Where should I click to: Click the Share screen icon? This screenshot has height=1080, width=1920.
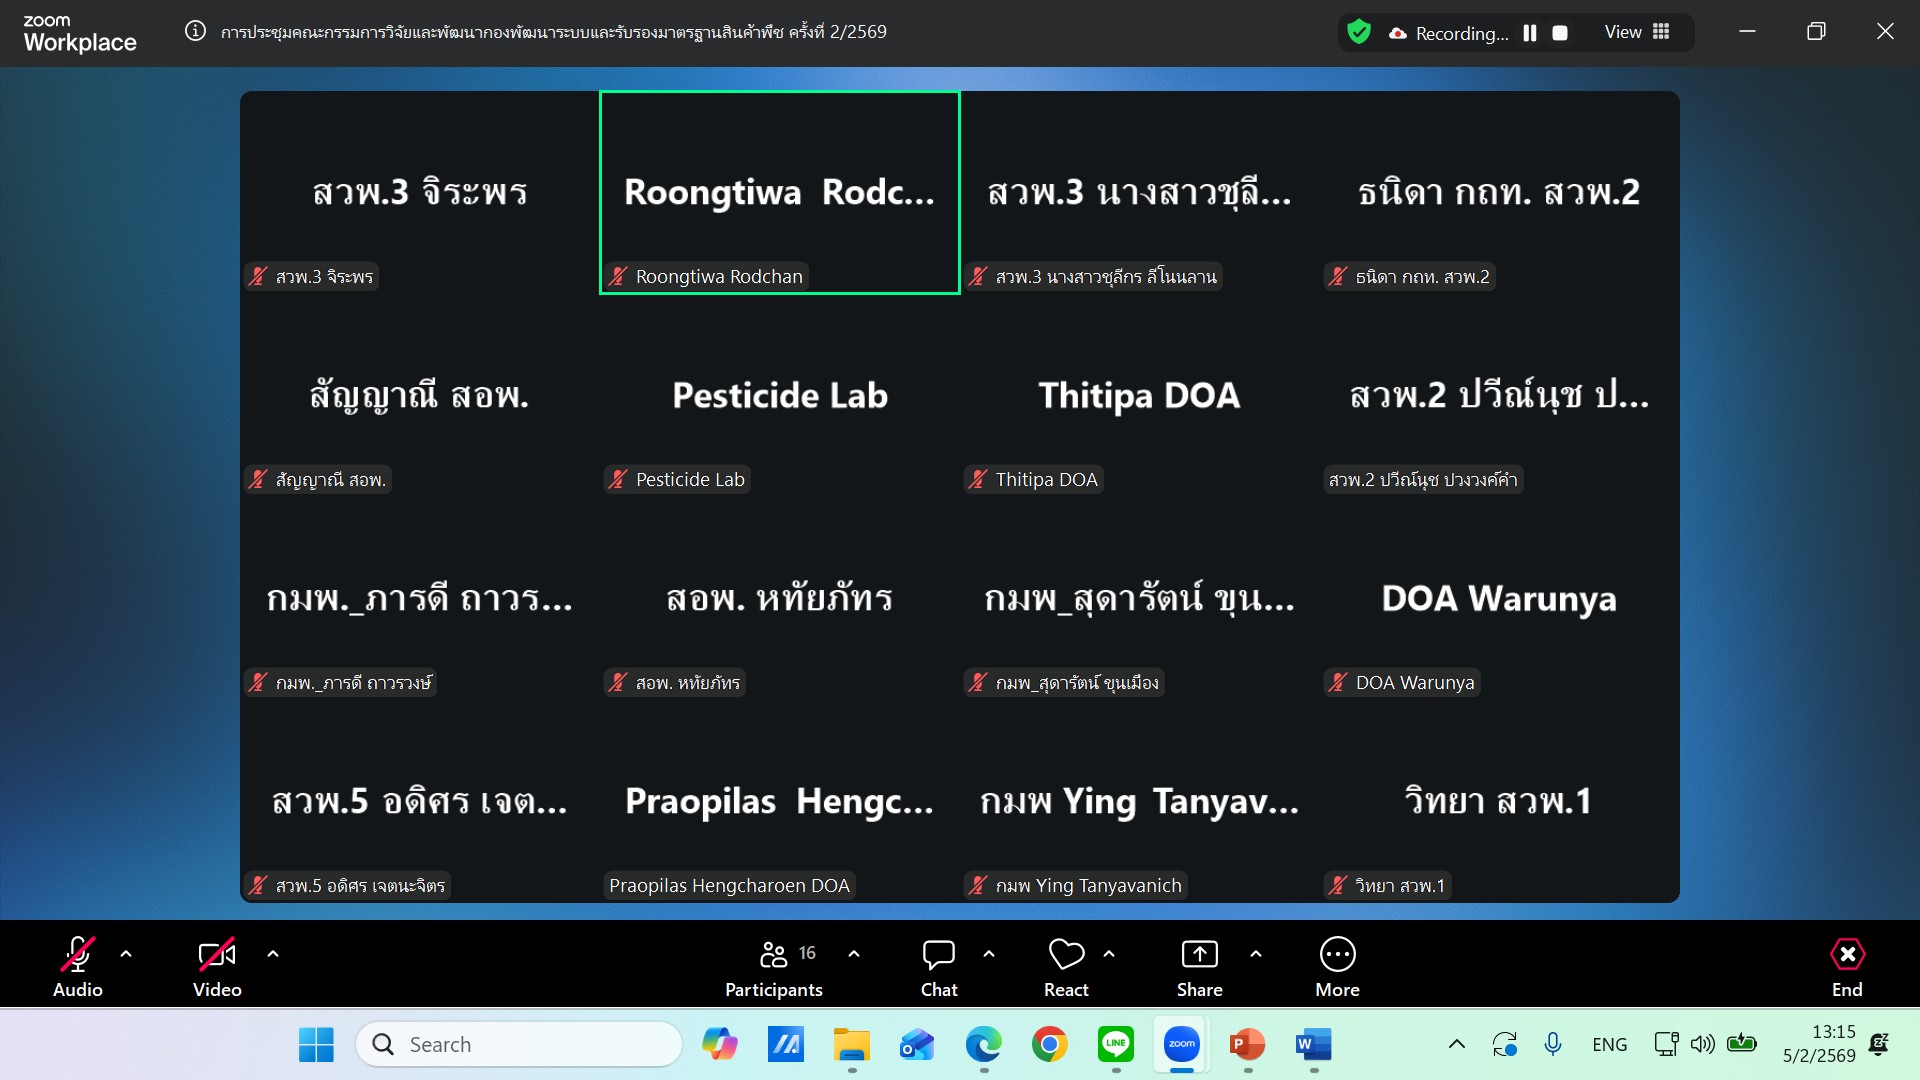tap(1199, 956)
